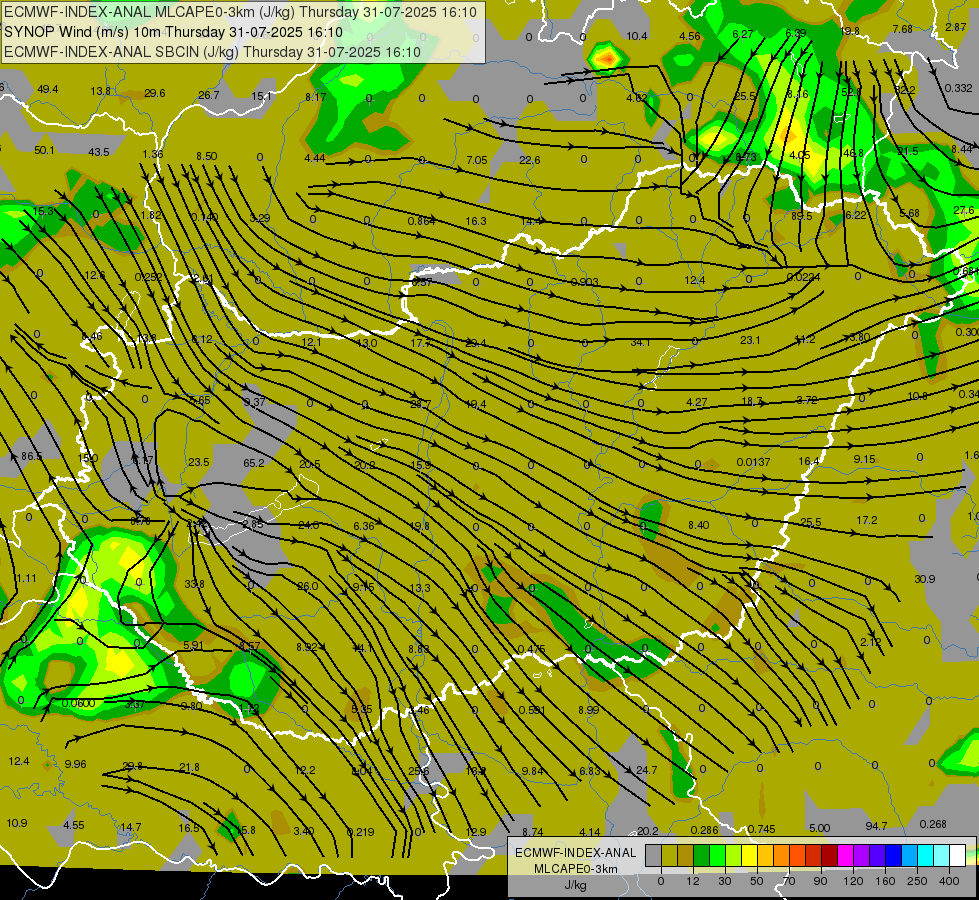
Task: Click the map value 33.8
Action: point(194,584)
